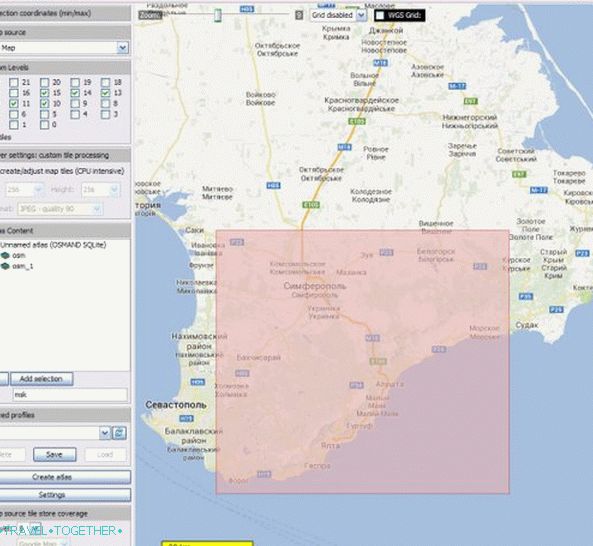593x546 pixels.
Task: Enable zoom level 19 checkbox
Action: coord(75,82)
